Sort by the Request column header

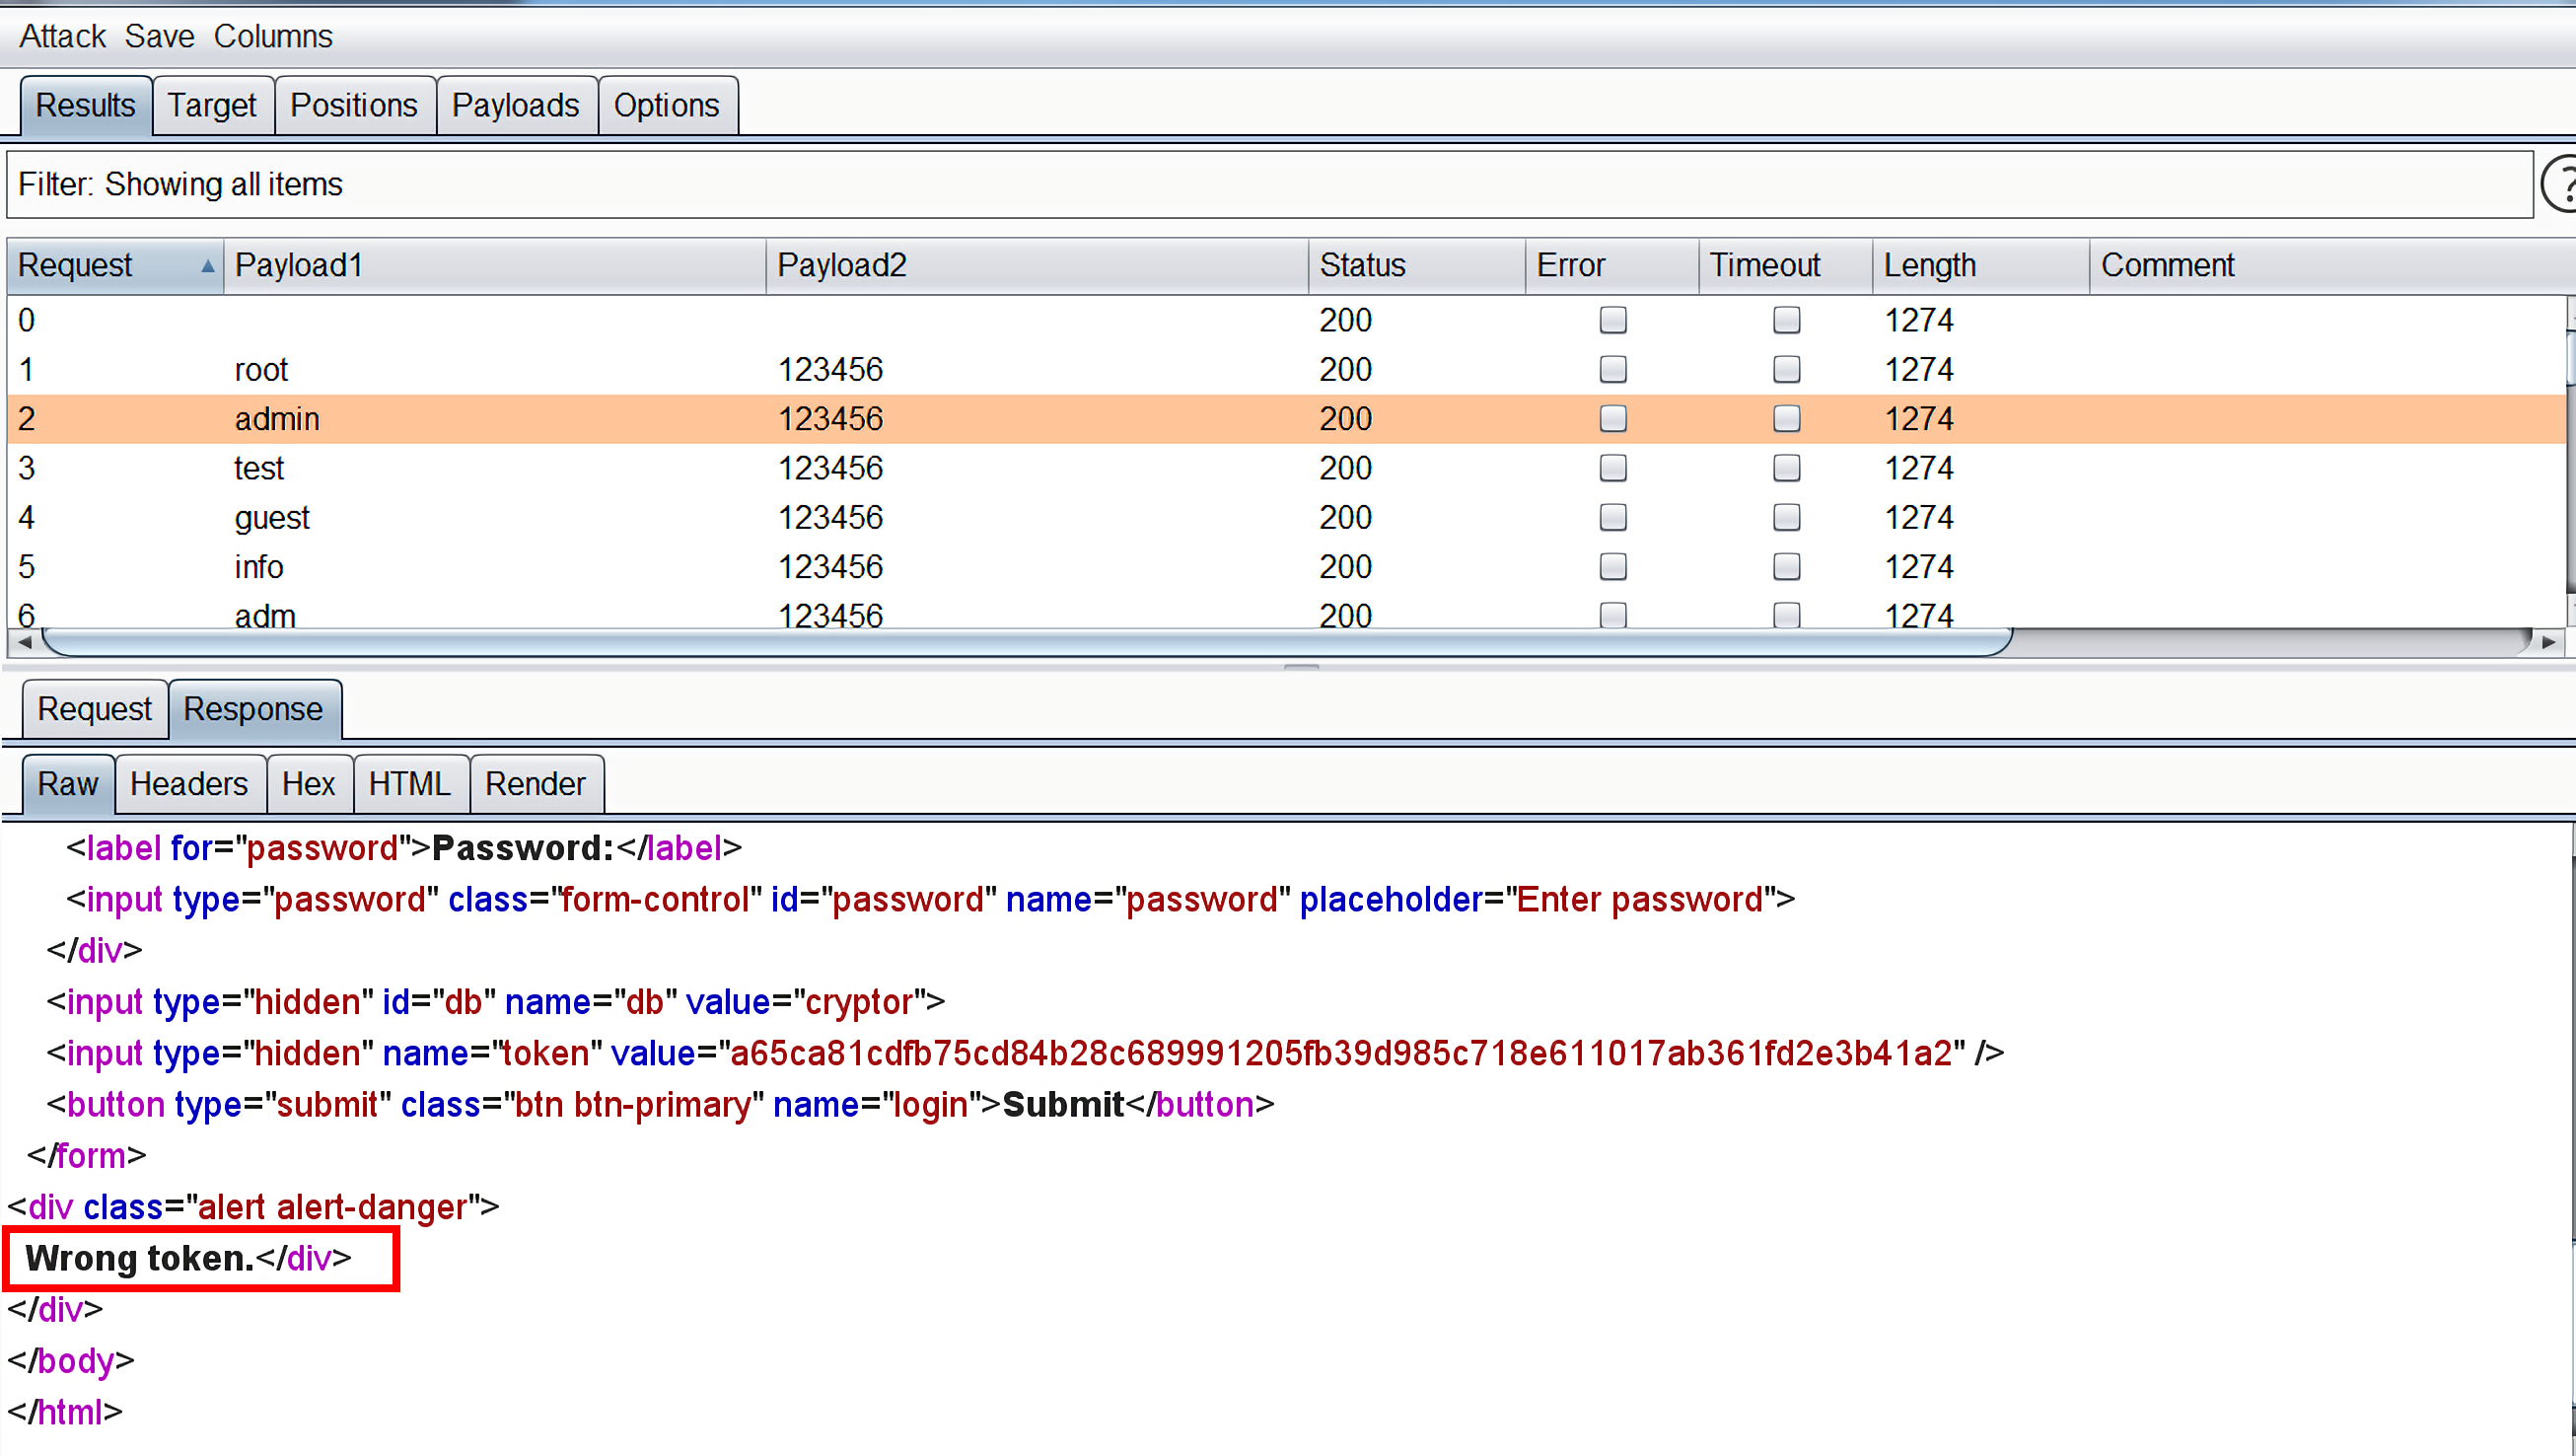click(115, 265)
